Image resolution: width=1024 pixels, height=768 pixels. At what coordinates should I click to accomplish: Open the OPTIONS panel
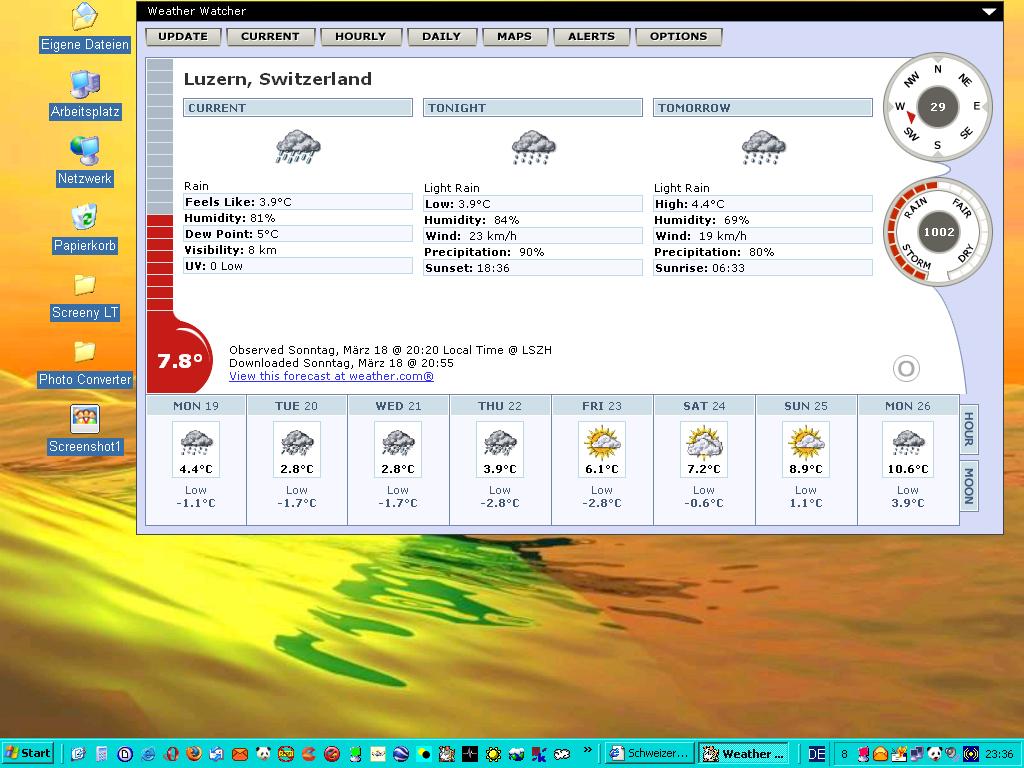(x=678, y=37)
